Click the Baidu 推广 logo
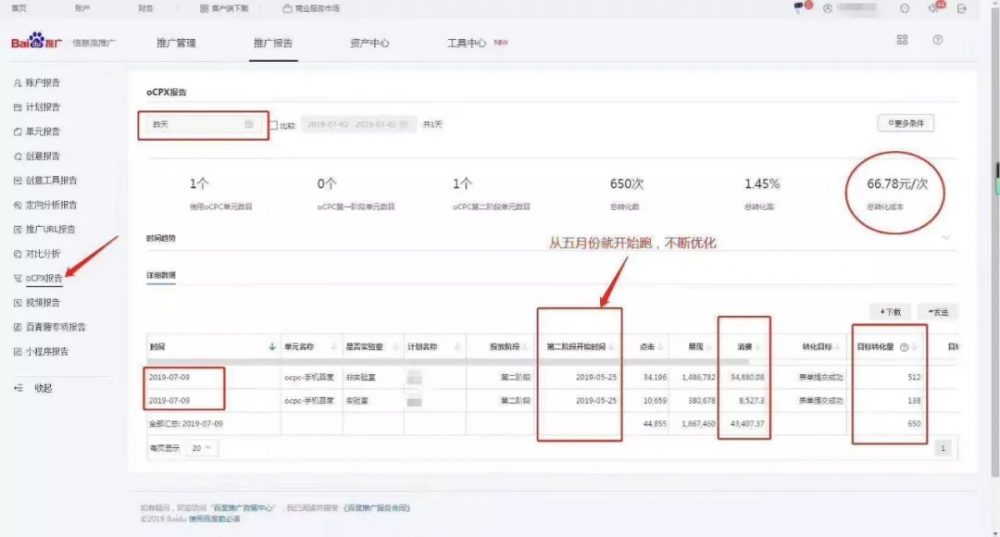 37,43
